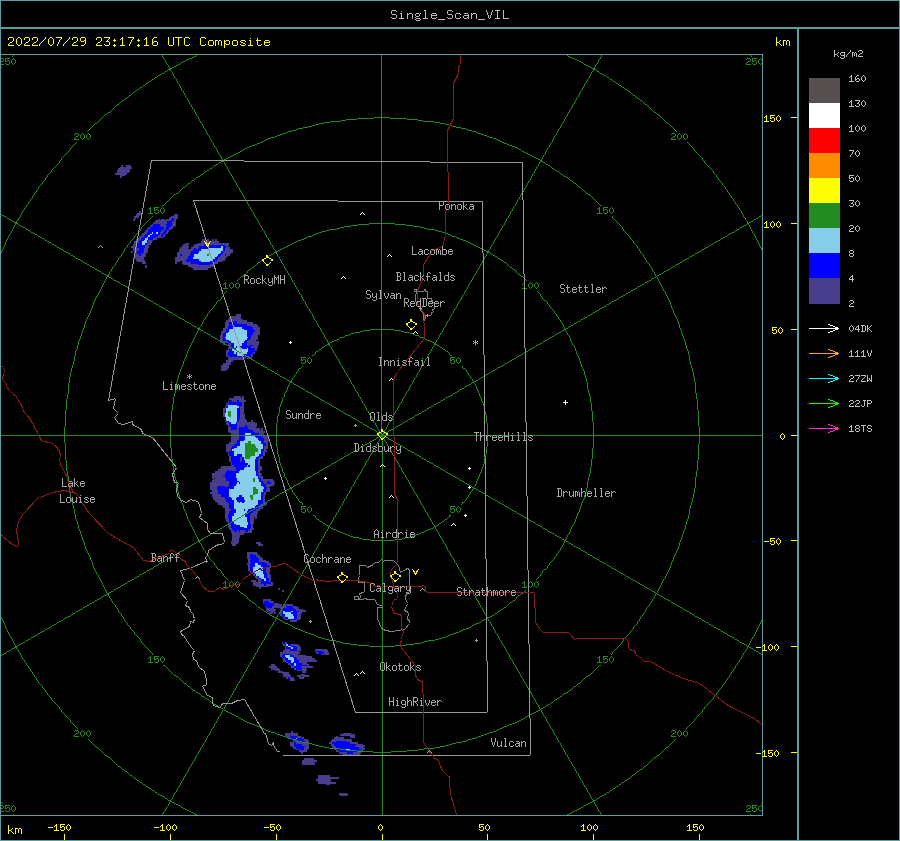Click the Limestone label
900x841 pixels.
189,386
